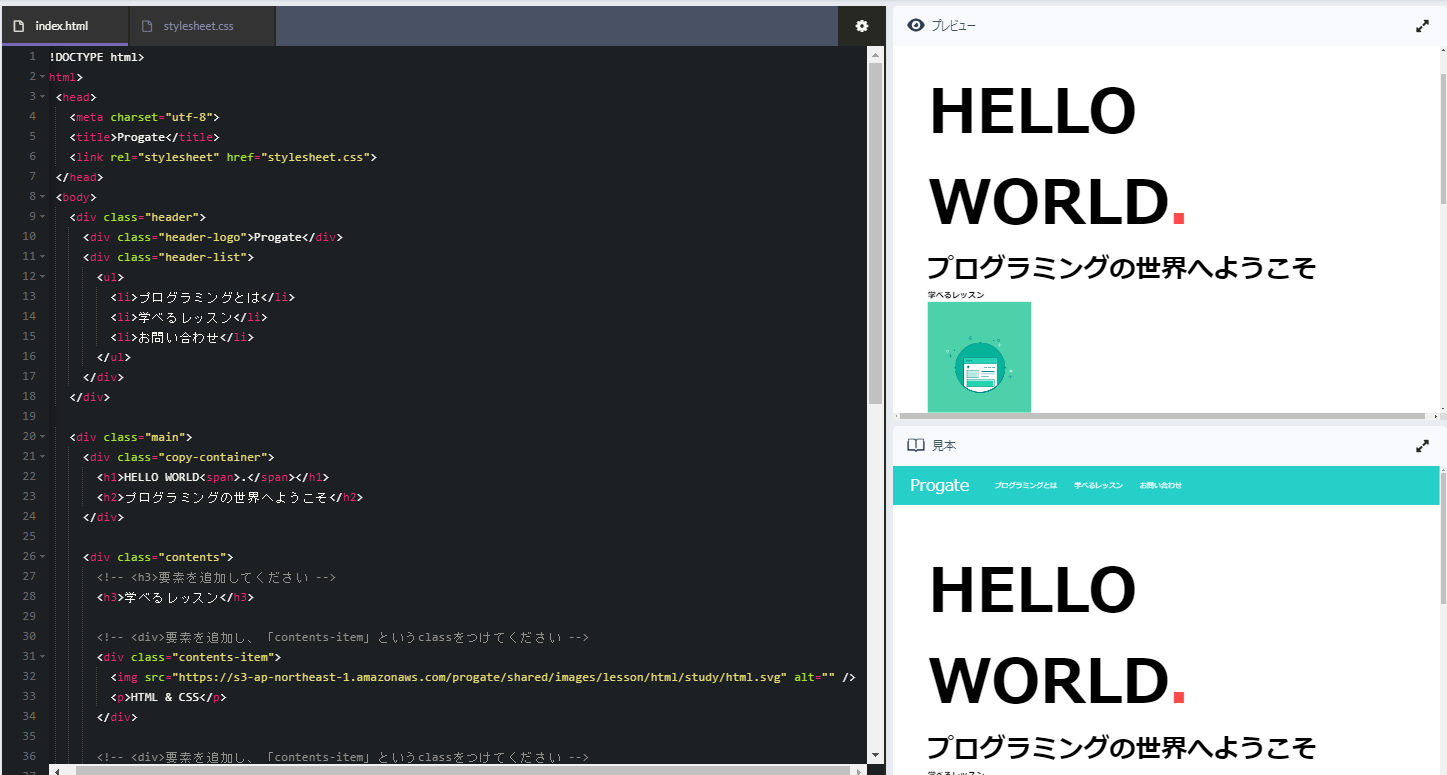Click the header-logo div code line

[x=213, y=237]
